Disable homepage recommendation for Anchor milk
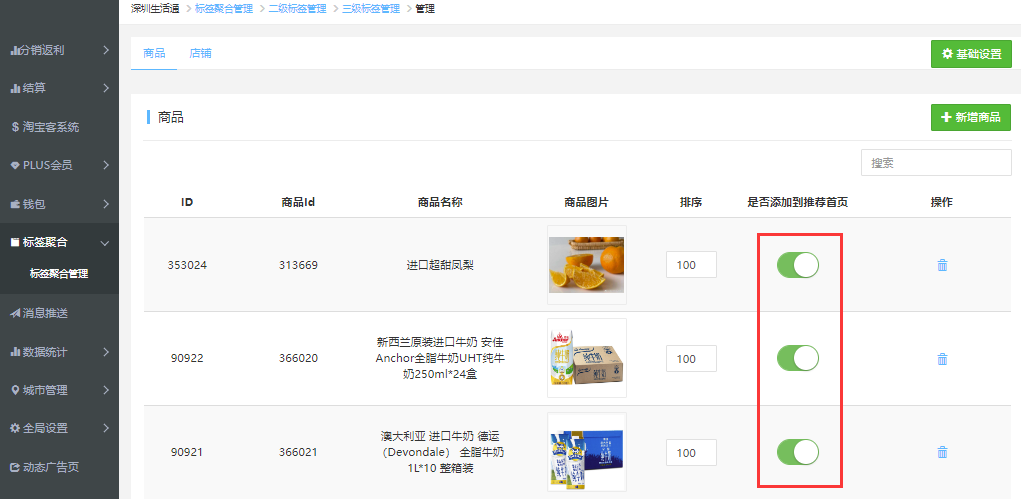Image resolution: width=1021 pixels, height=499 pixels. [x=798, y=358]
